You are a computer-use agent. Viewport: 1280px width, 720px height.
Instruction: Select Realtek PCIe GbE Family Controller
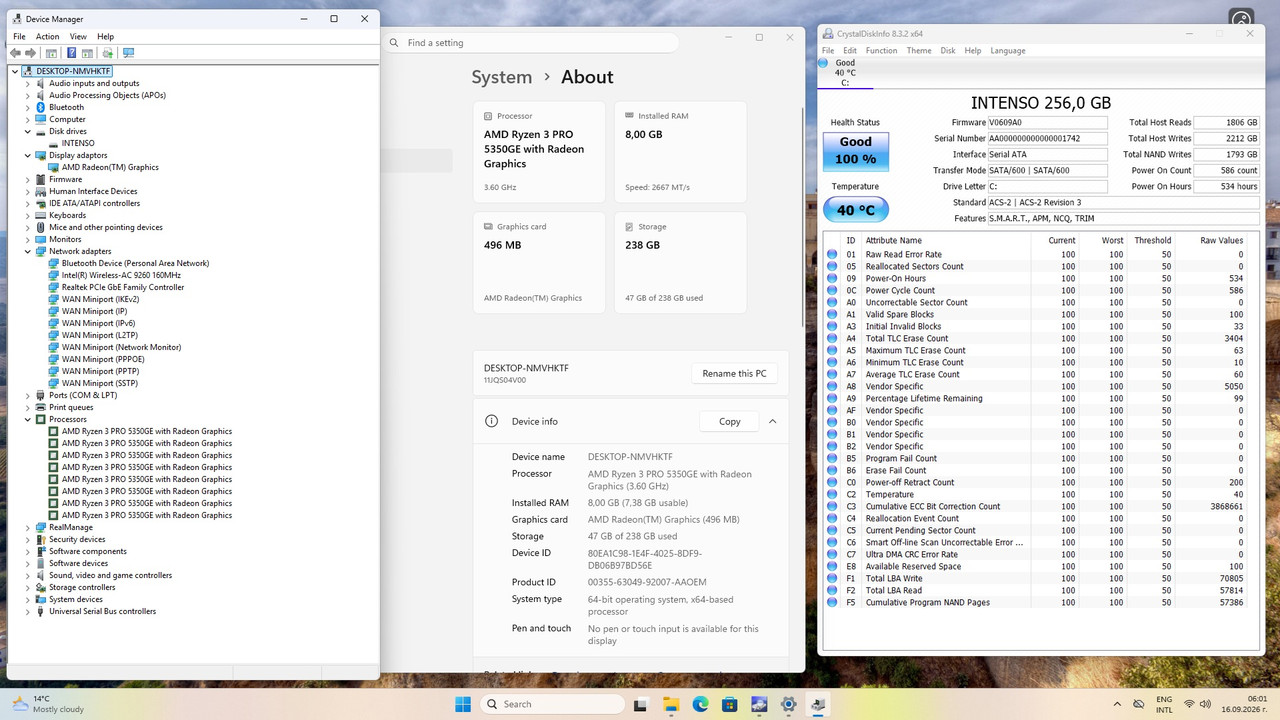point(123,287)
